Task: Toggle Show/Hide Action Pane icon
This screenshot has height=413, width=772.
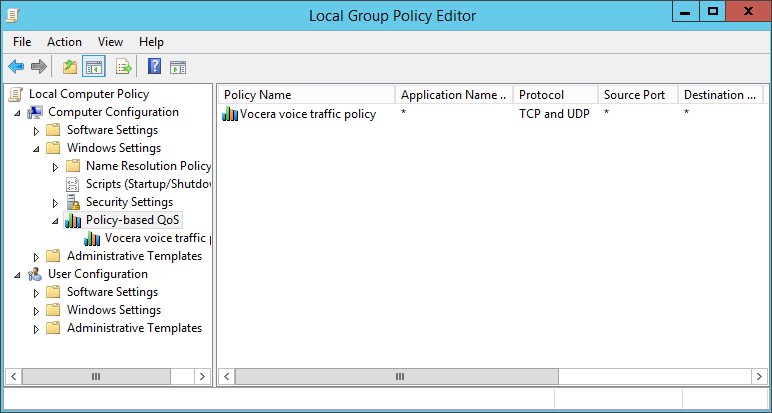Action: point(178,67)
